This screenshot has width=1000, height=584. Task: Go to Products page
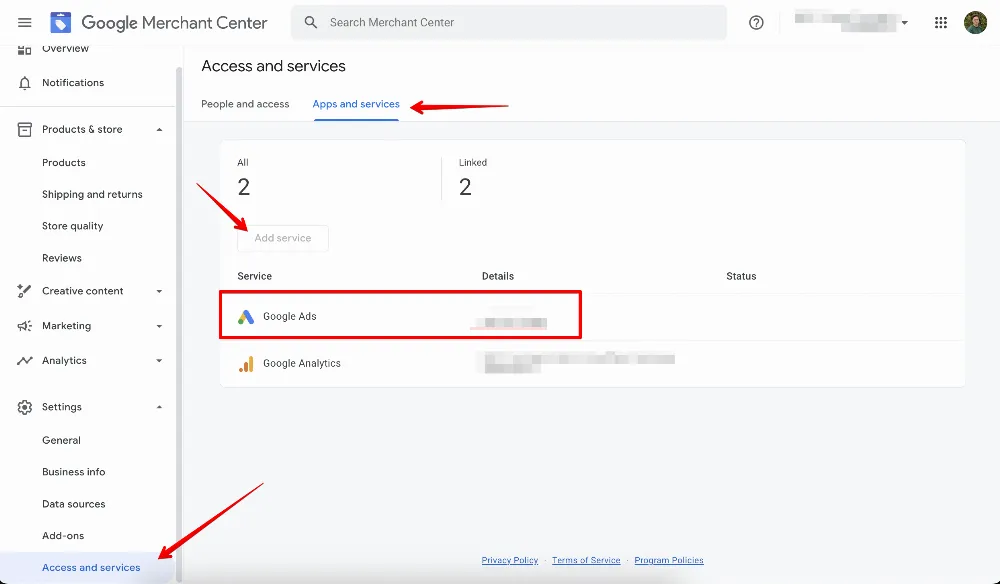pyautogui.click(x=64, y=163)
